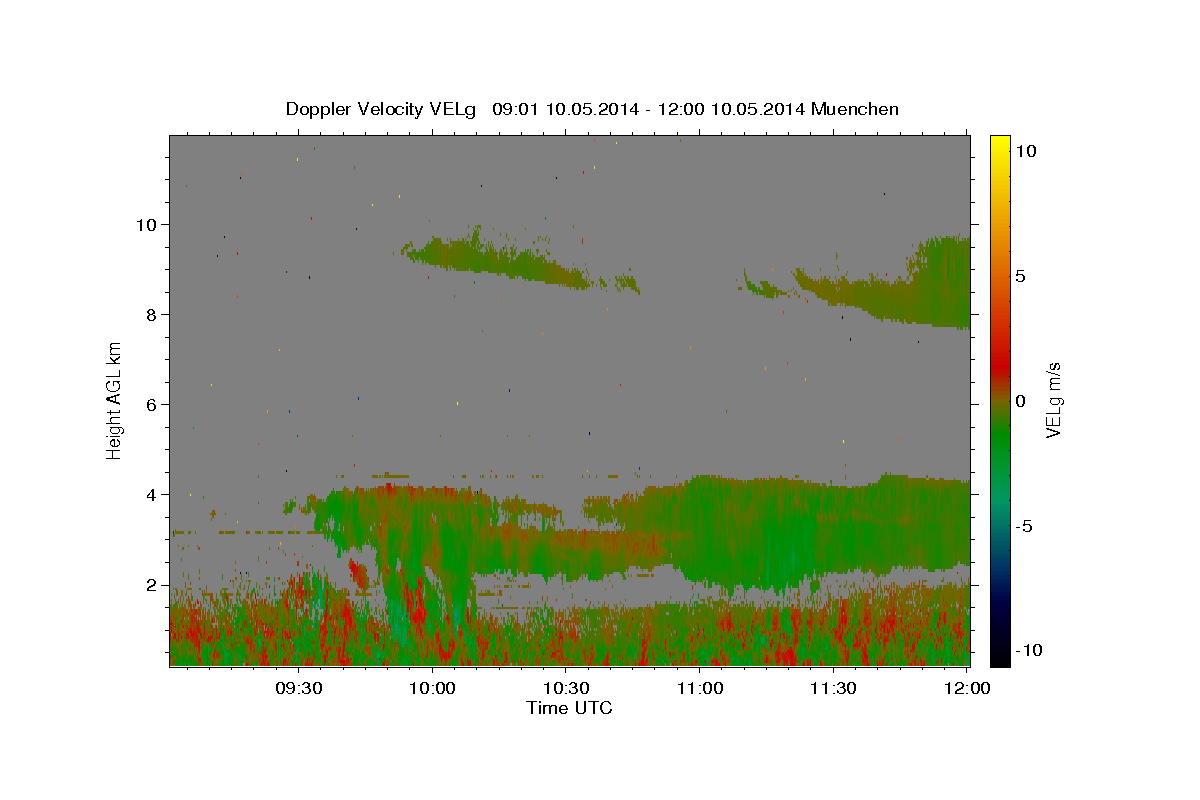
Task: Click the '10:00' time tick label
Action: point(433,688)
